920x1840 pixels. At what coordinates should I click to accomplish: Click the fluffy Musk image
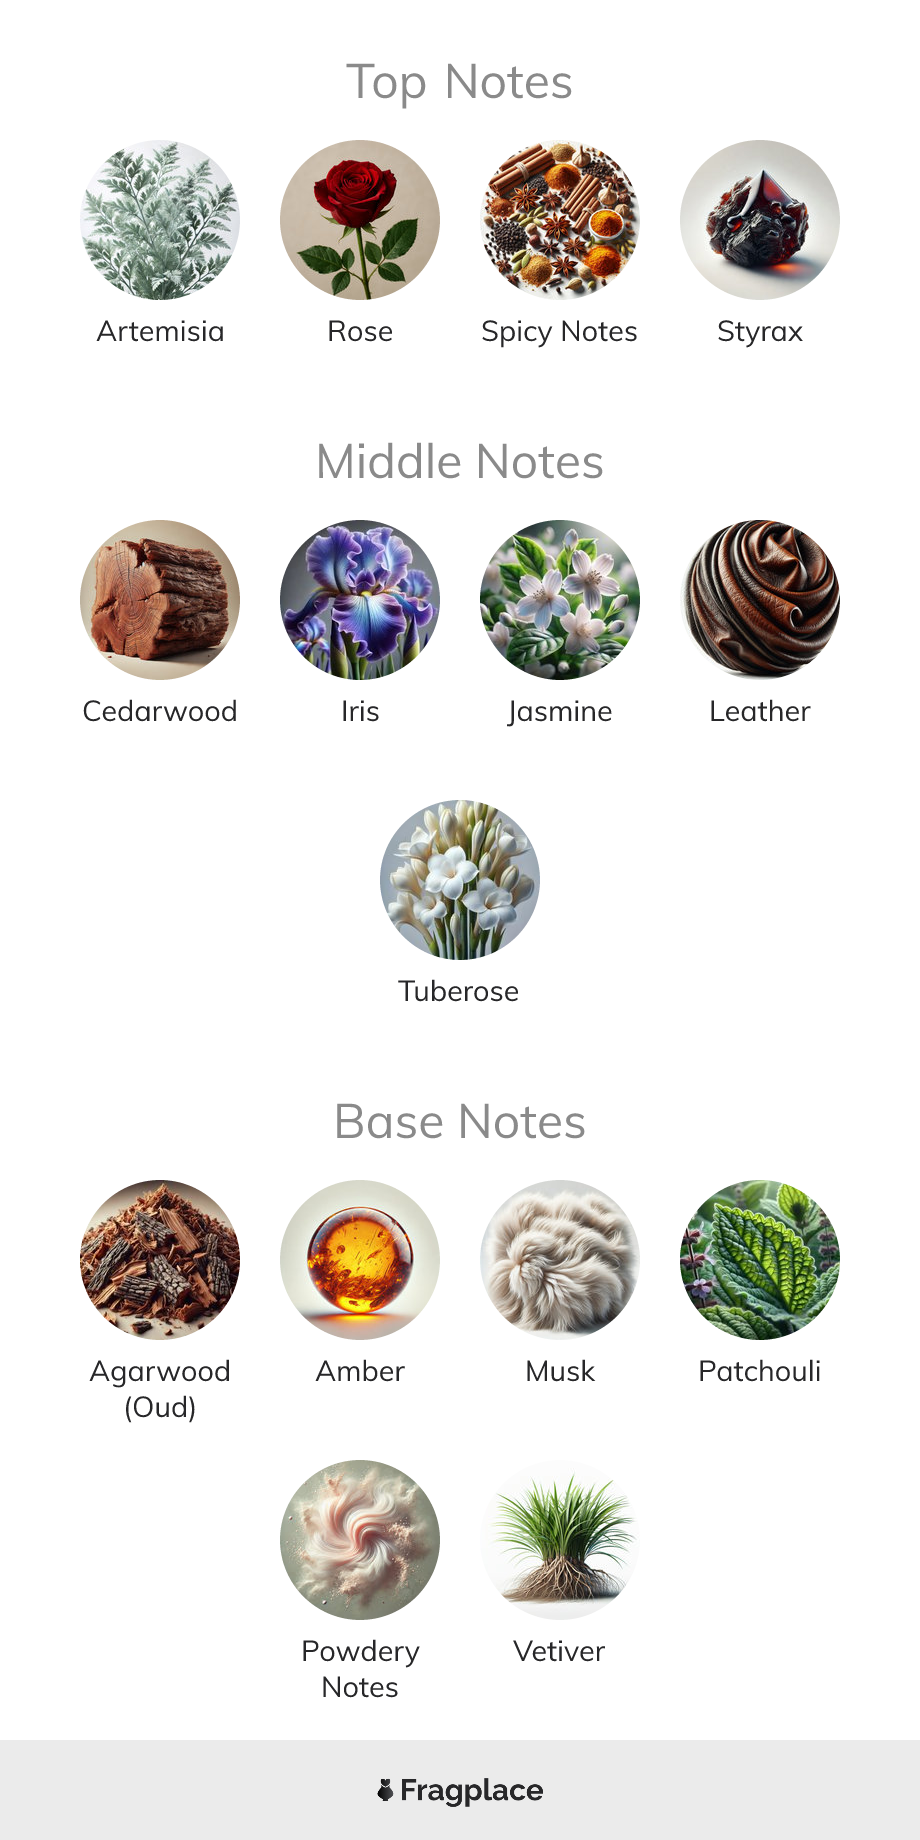(560, 1260)
